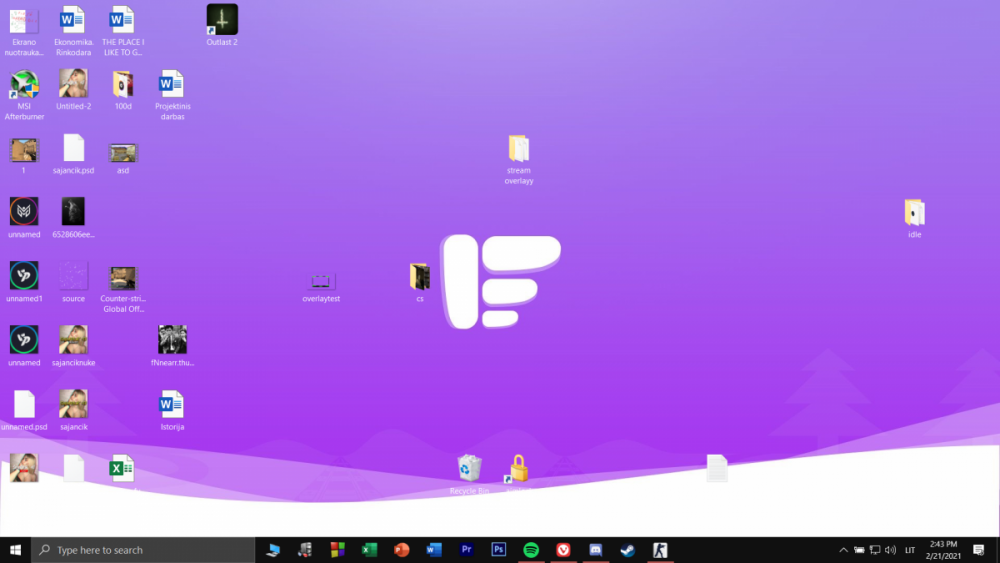
Task: Open the MSI Afterburner shortcut
Action: coord(24,86)
